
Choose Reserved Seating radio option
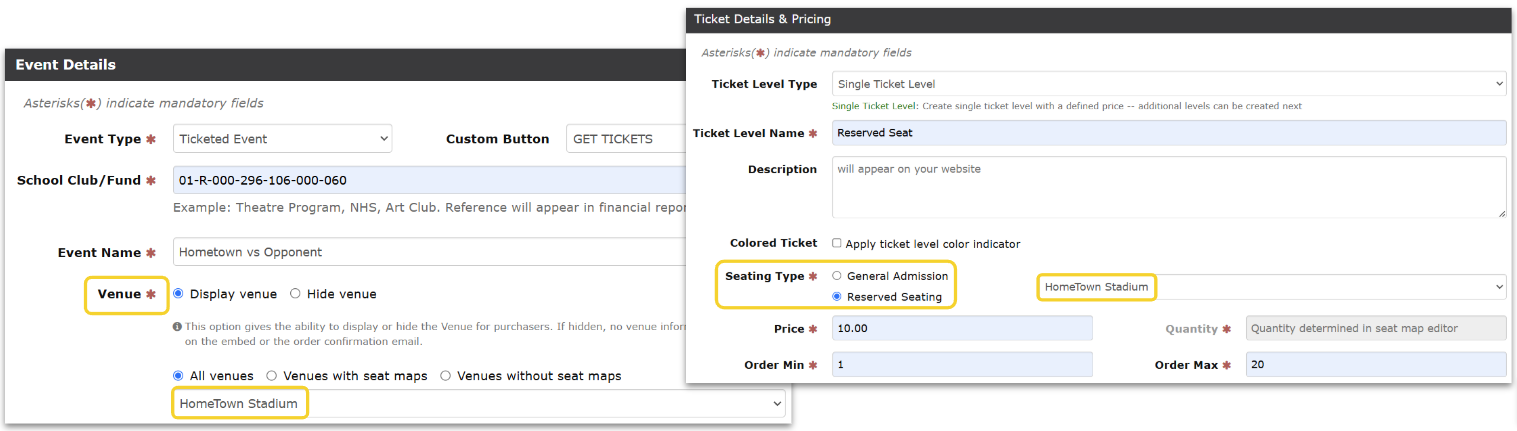click(837, 297)
